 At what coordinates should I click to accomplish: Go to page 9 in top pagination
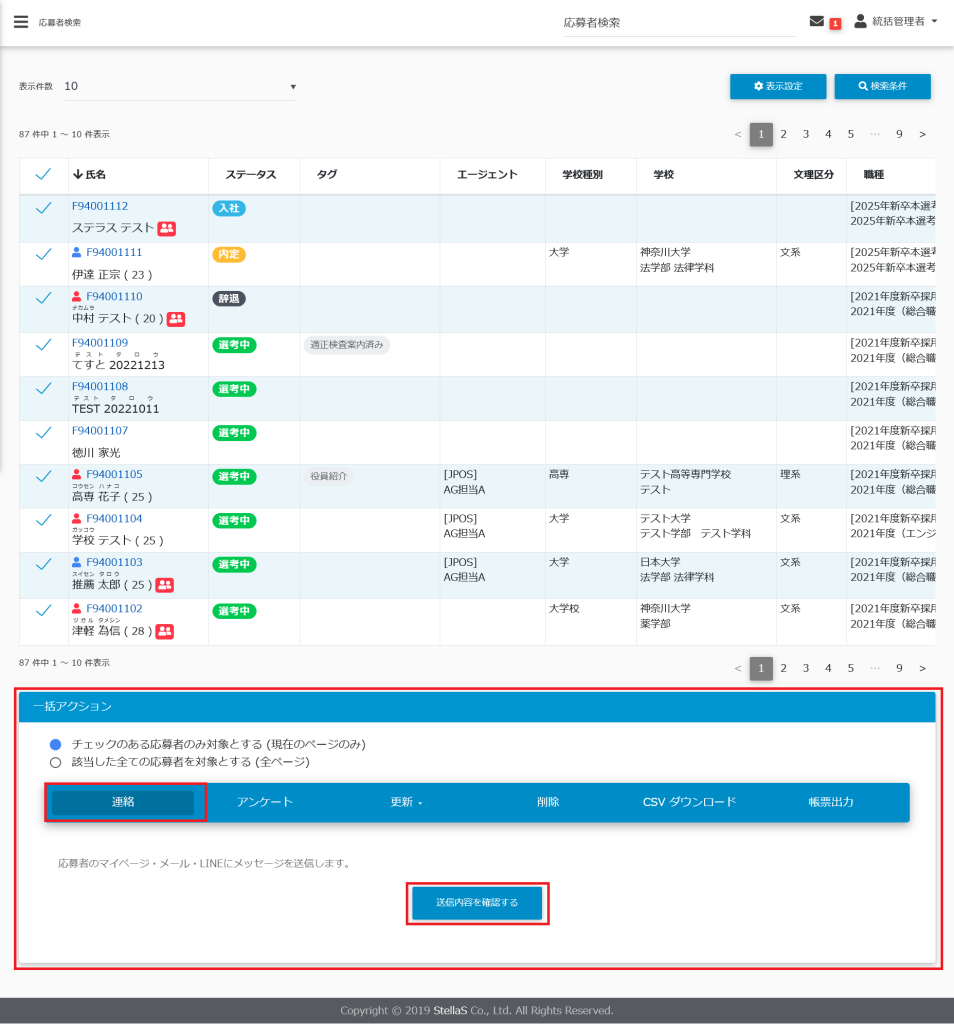(899, 134)
